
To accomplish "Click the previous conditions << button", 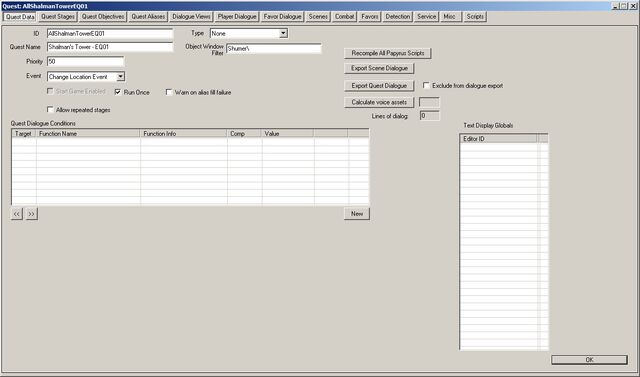I will pos(16,214).
